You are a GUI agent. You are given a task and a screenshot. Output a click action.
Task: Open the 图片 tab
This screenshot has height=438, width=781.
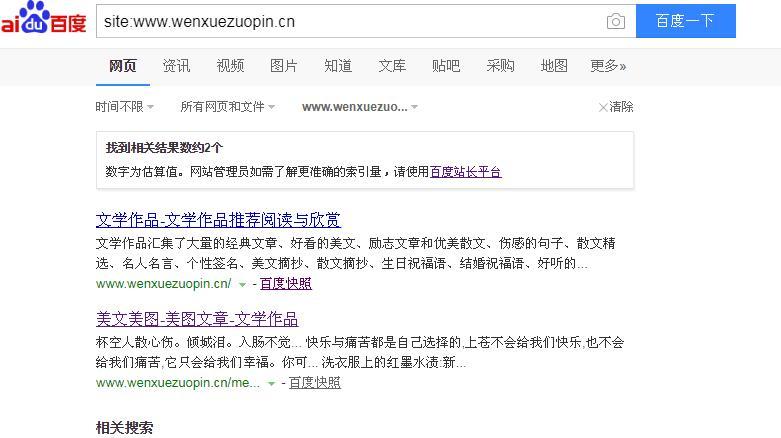(284, 66)
